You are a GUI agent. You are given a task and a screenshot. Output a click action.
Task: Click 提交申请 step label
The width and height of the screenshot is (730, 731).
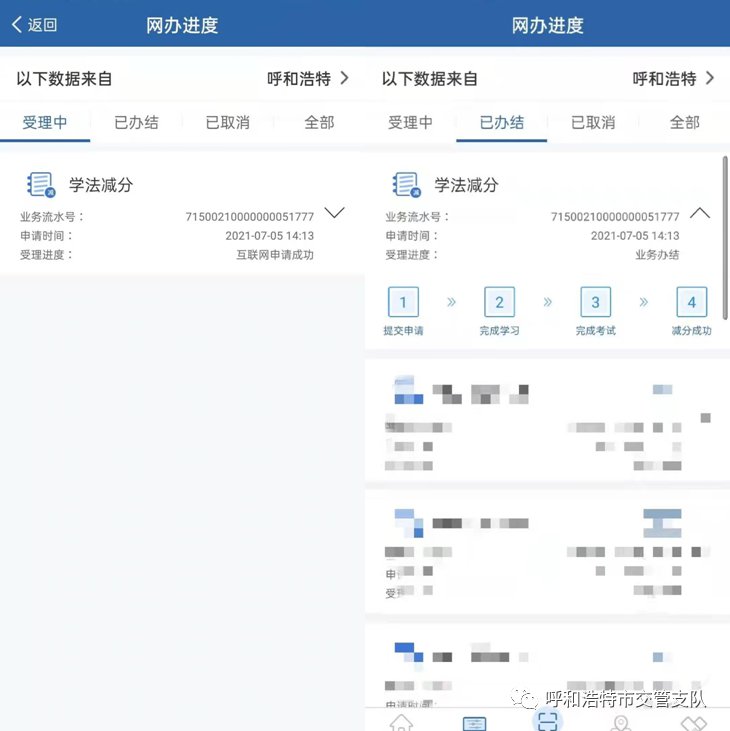click(x=403, y=331)
